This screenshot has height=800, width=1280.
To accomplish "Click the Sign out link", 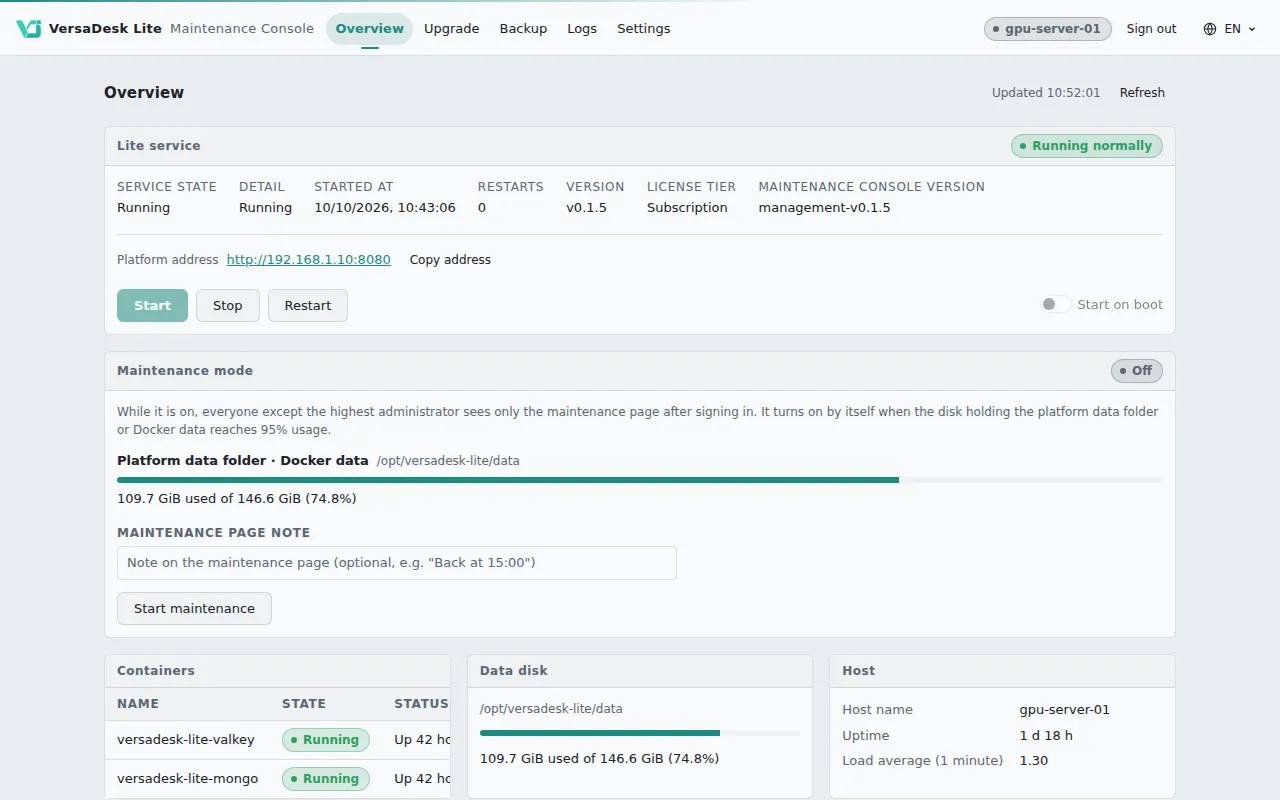I will (x=1151, y=29).
